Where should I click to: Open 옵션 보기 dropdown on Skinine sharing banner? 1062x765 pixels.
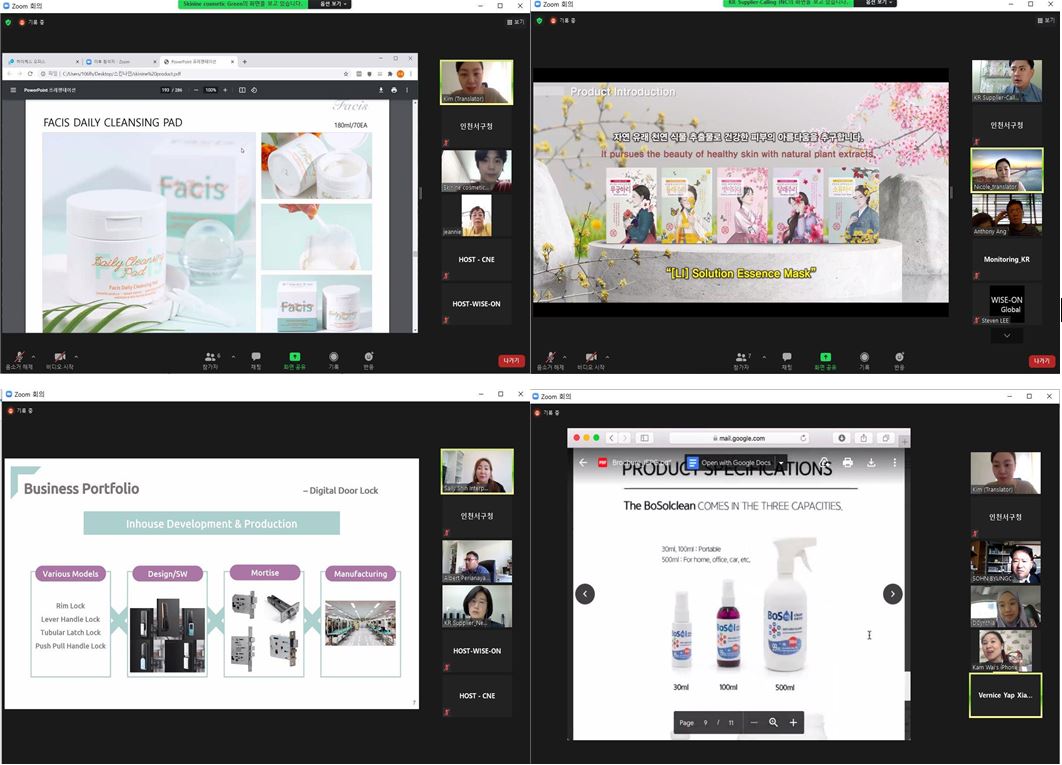pyautogui.click(x=329, y=4)
